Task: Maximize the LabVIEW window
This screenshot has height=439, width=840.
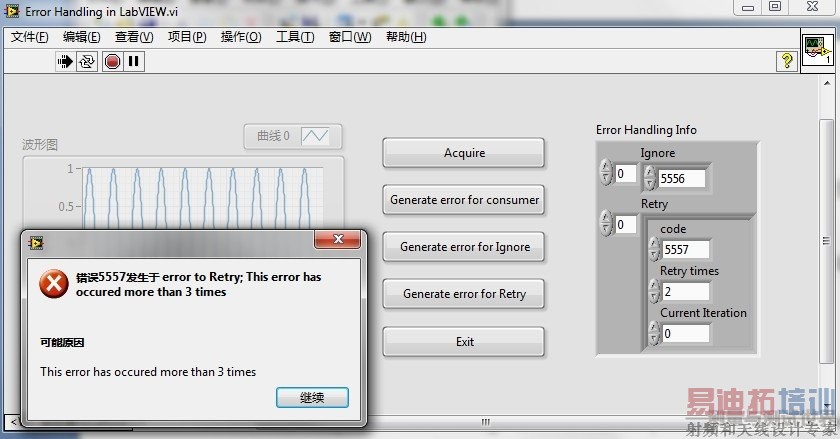Action: click(775, 6)
